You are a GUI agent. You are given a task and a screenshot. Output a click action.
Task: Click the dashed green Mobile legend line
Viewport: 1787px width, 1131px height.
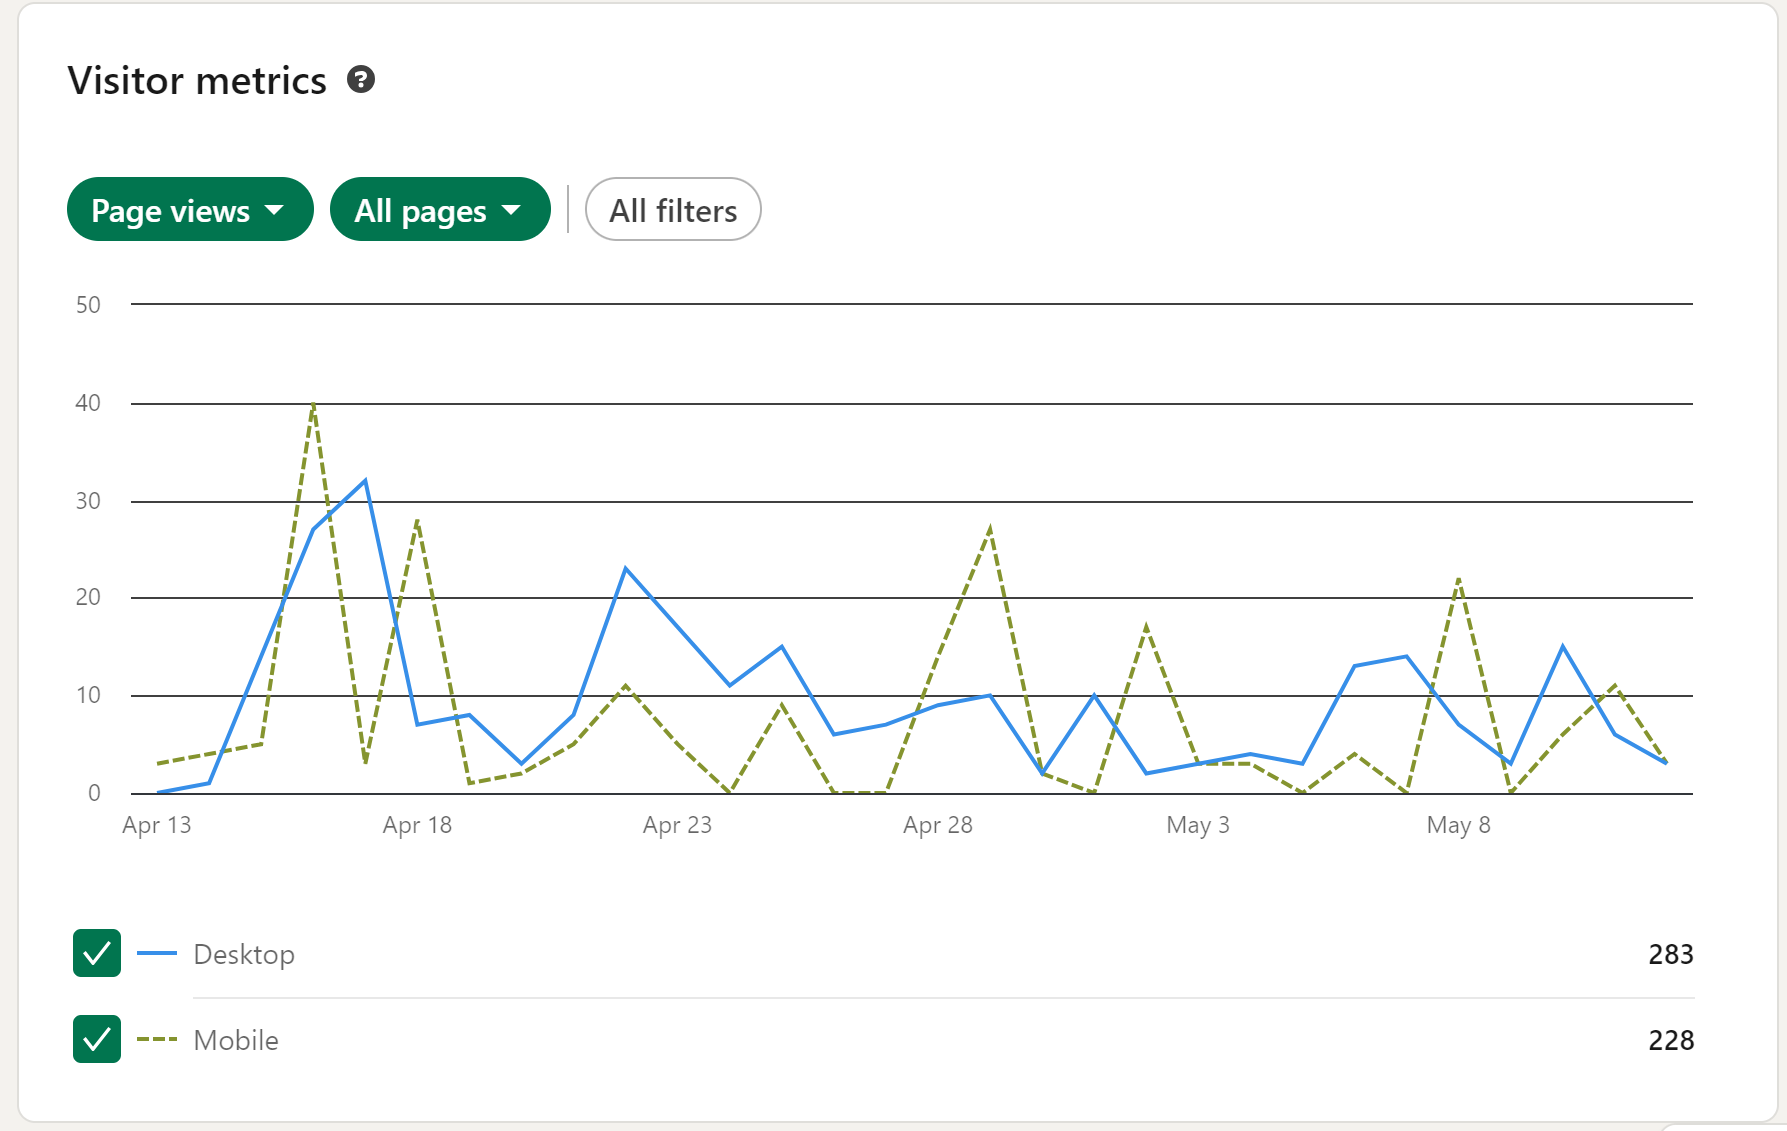coord(157,1040)
